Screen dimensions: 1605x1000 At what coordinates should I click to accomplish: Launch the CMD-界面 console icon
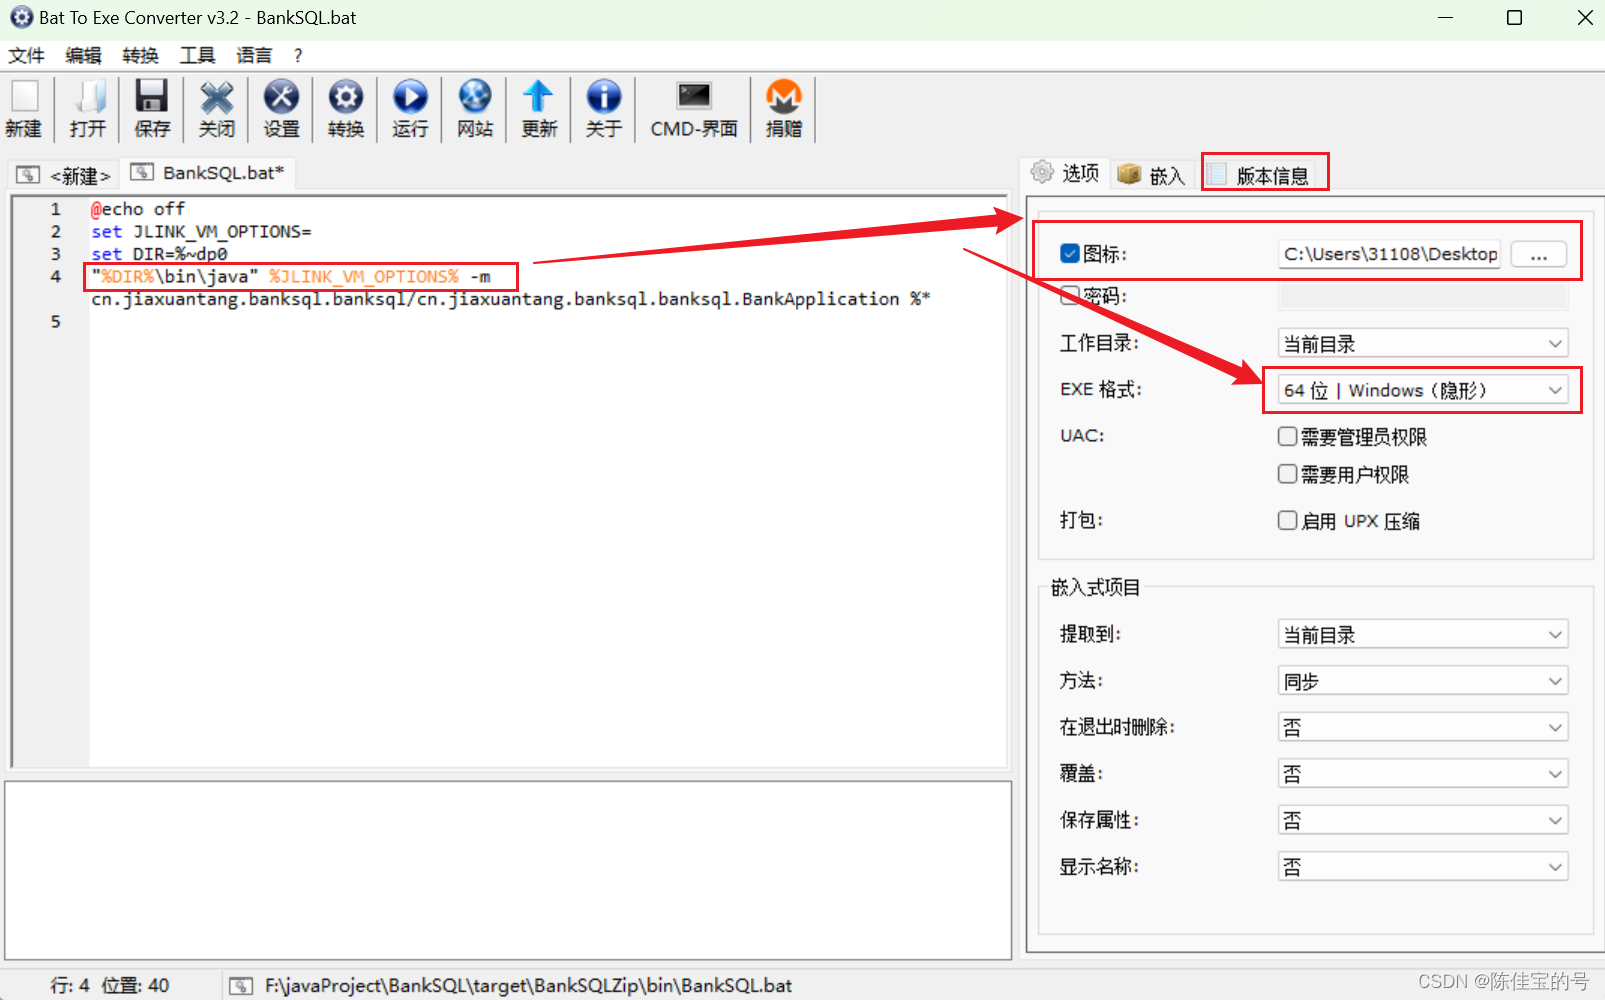(694, 109)
